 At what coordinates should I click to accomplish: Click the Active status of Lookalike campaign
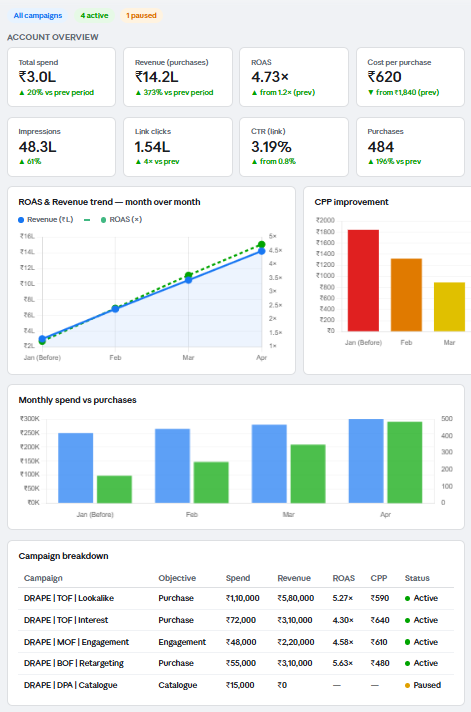coord(421,598)
